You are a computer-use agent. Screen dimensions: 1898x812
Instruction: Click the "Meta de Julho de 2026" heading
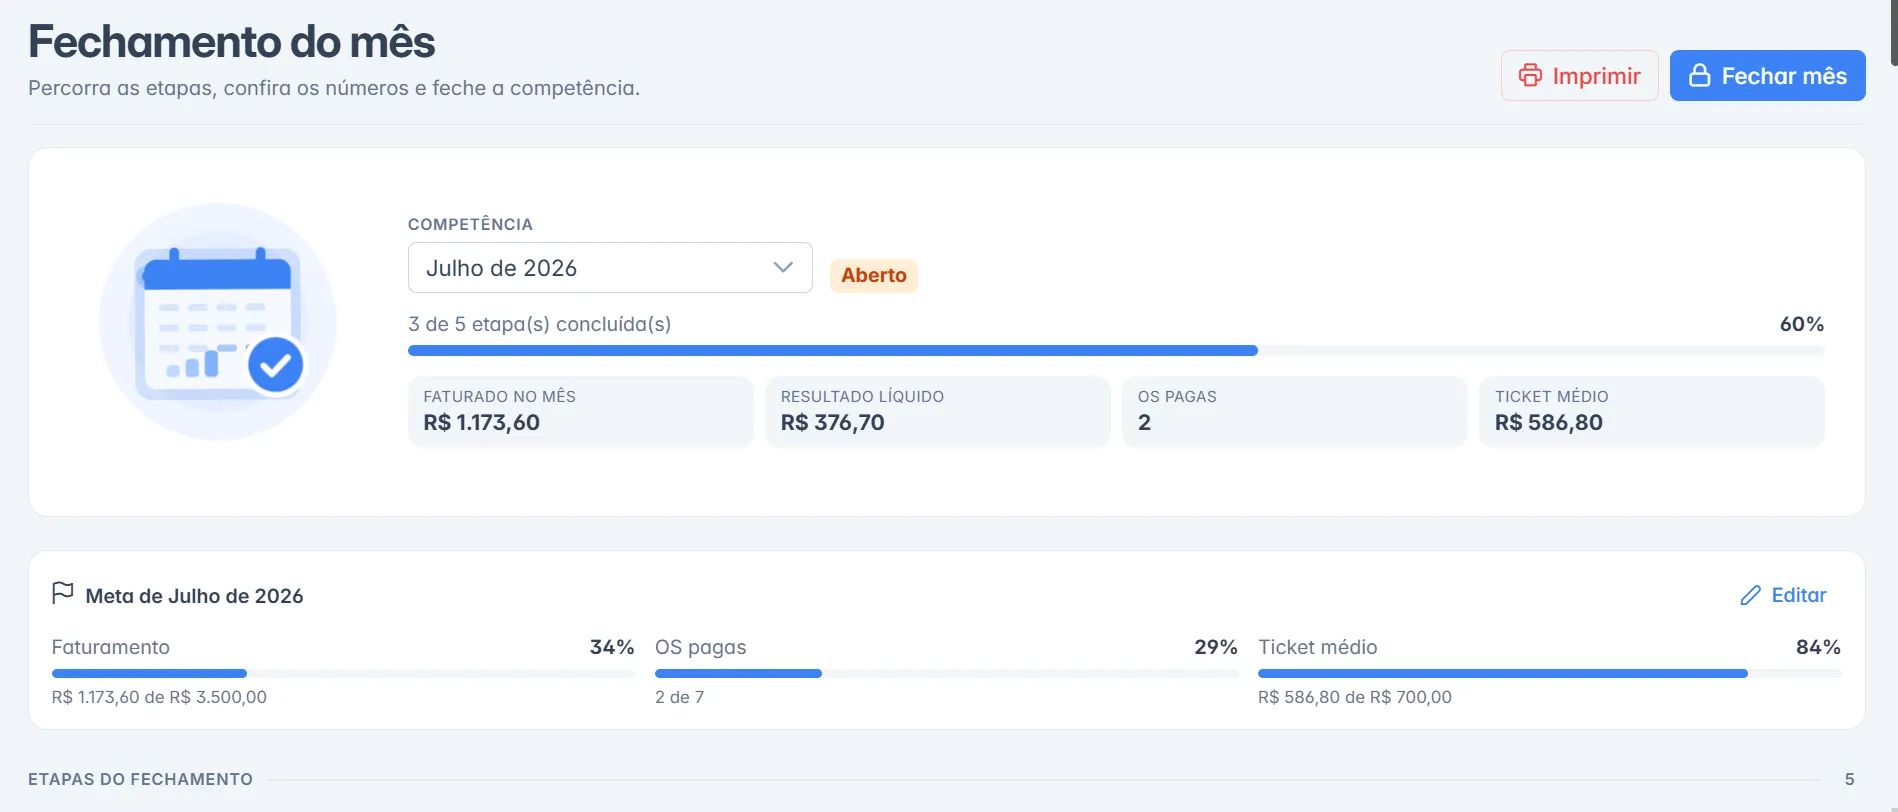[194, 596]
